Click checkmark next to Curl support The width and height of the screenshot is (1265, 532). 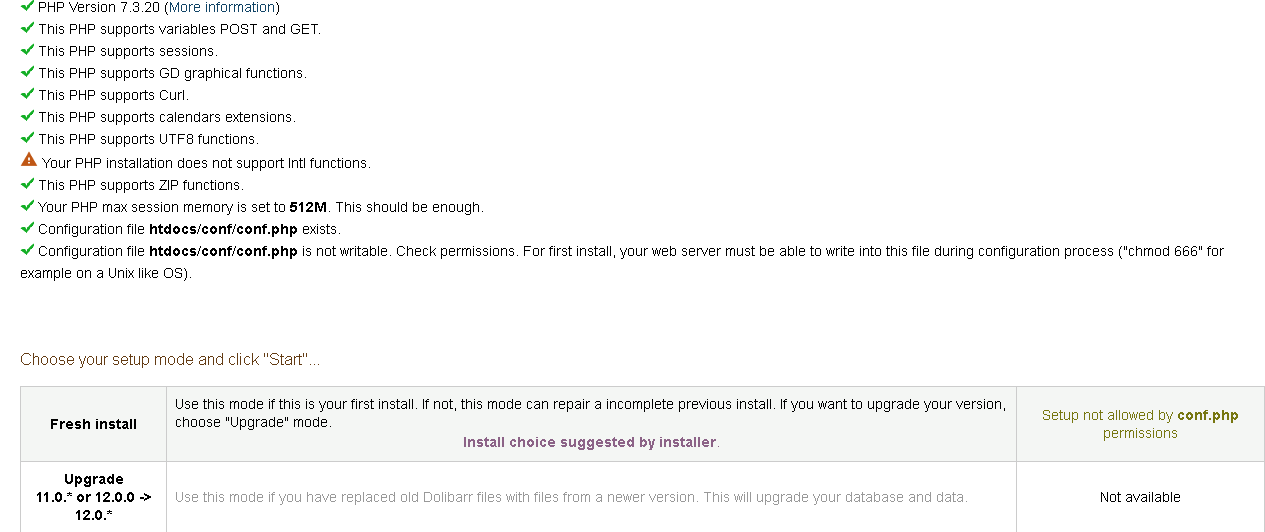[27, 94]
